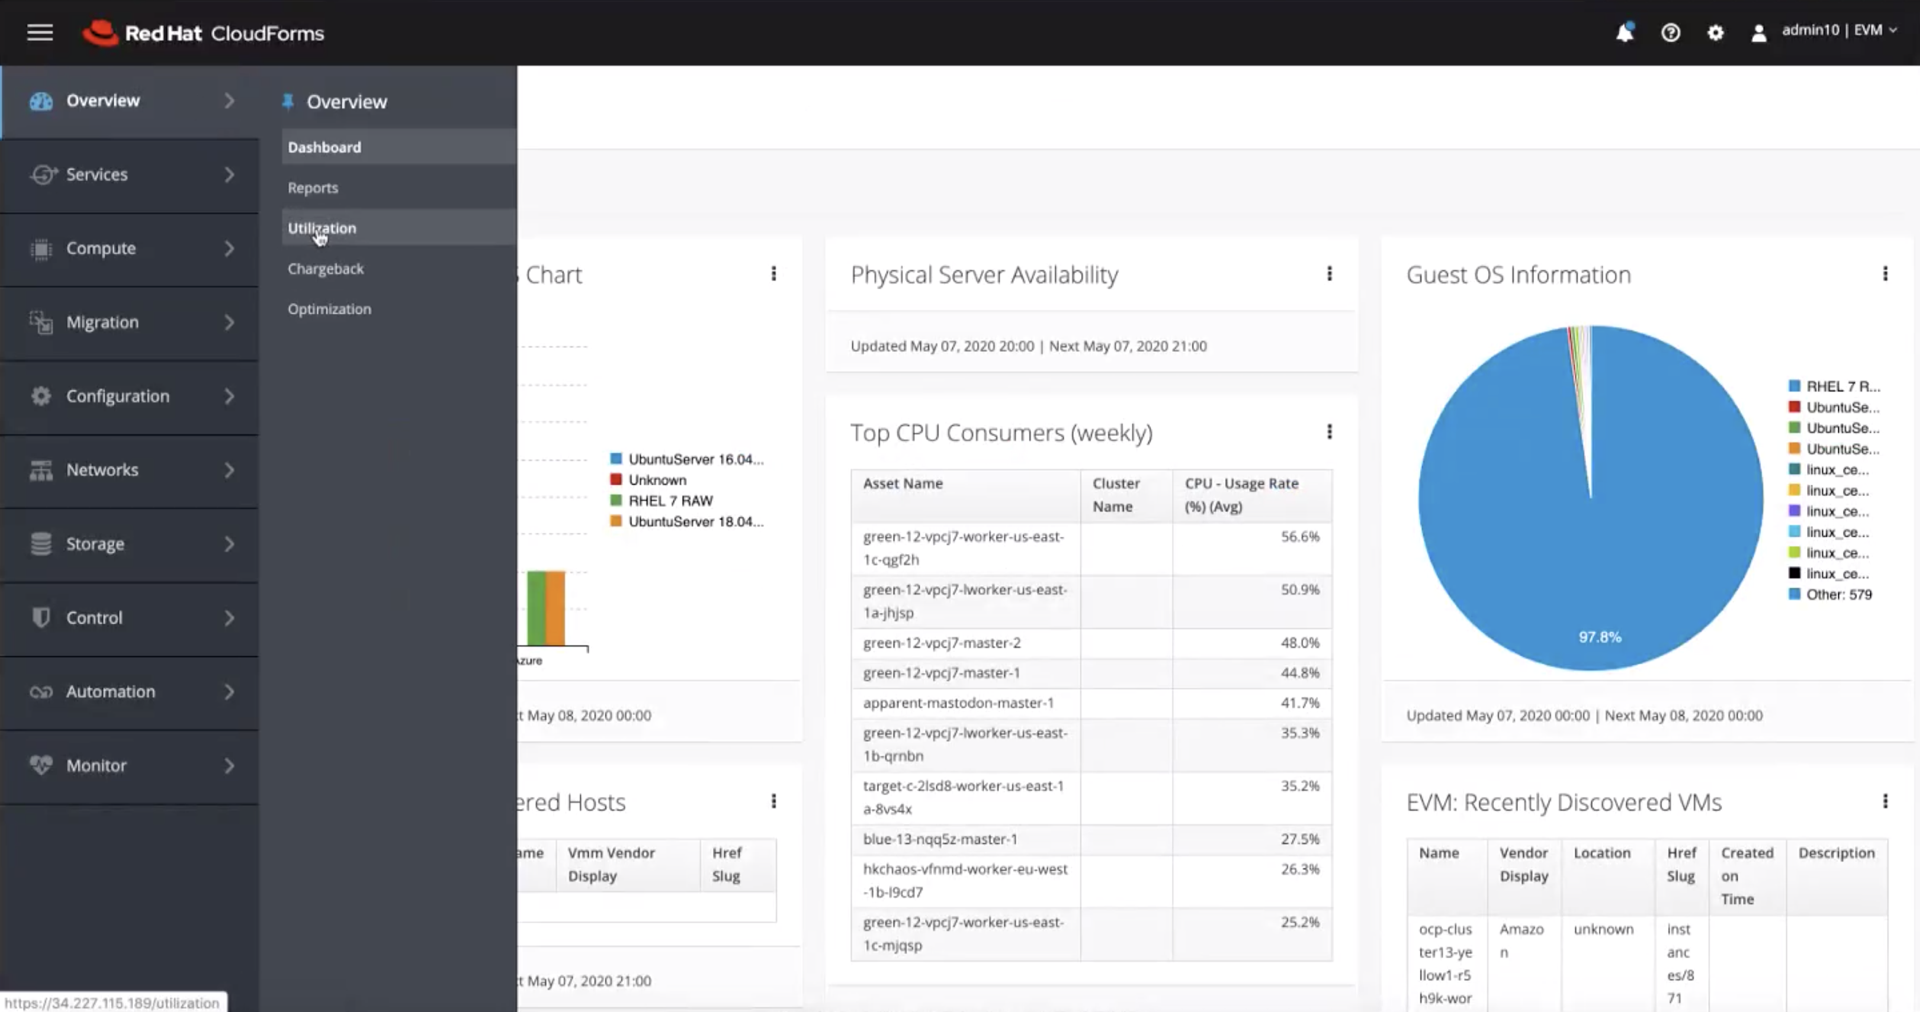Viewport: 1920px width, 1012px height.
Task: Select row green-12-vpcj7-master-1
Action: [1091, 673]
